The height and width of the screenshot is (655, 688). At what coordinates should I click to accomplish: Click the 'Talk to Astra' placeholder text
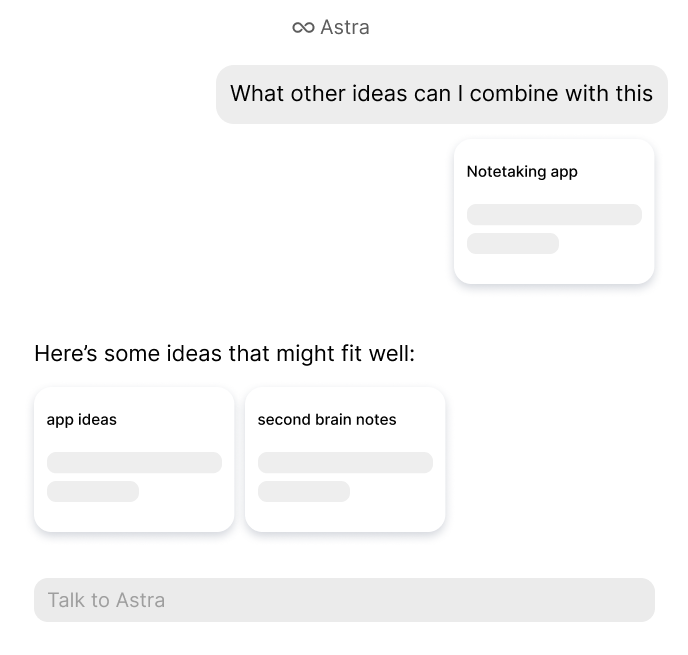tap(106, 600)
